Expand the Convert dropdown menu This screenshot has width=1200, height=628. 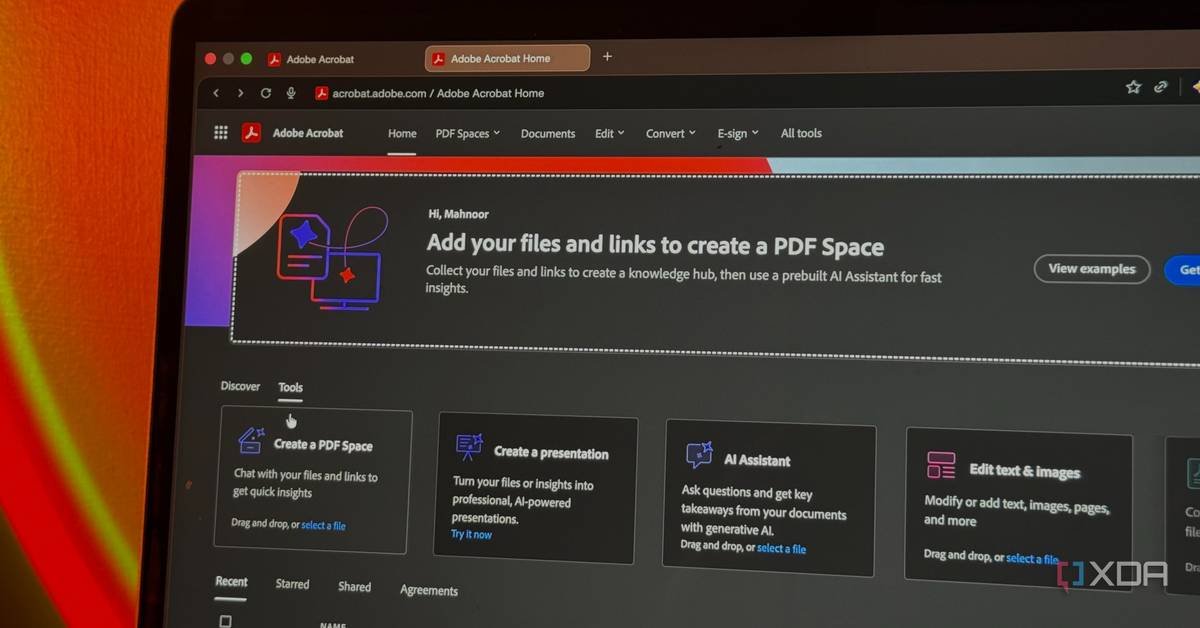tap(670, 133)
